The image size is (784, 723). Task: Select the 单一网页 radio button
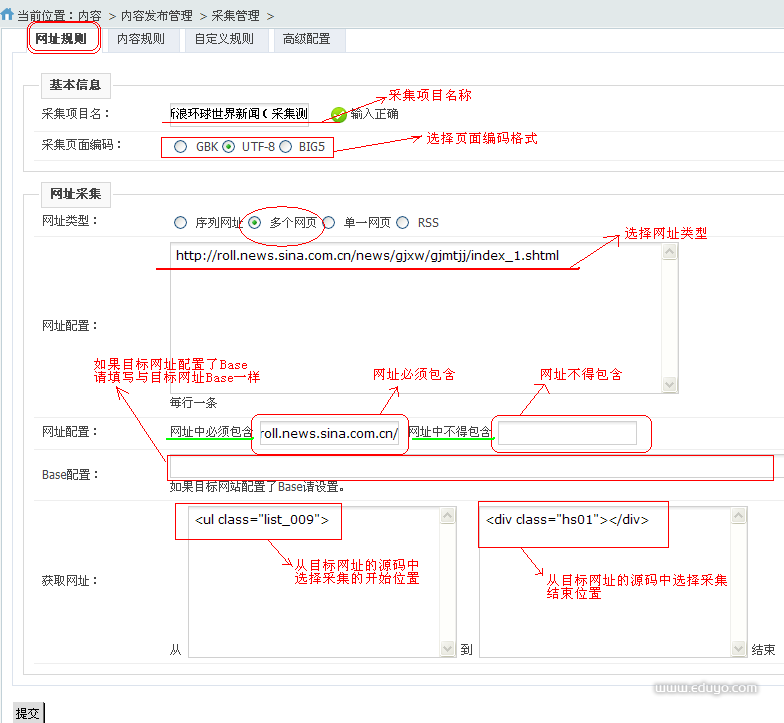coord(329,223)
